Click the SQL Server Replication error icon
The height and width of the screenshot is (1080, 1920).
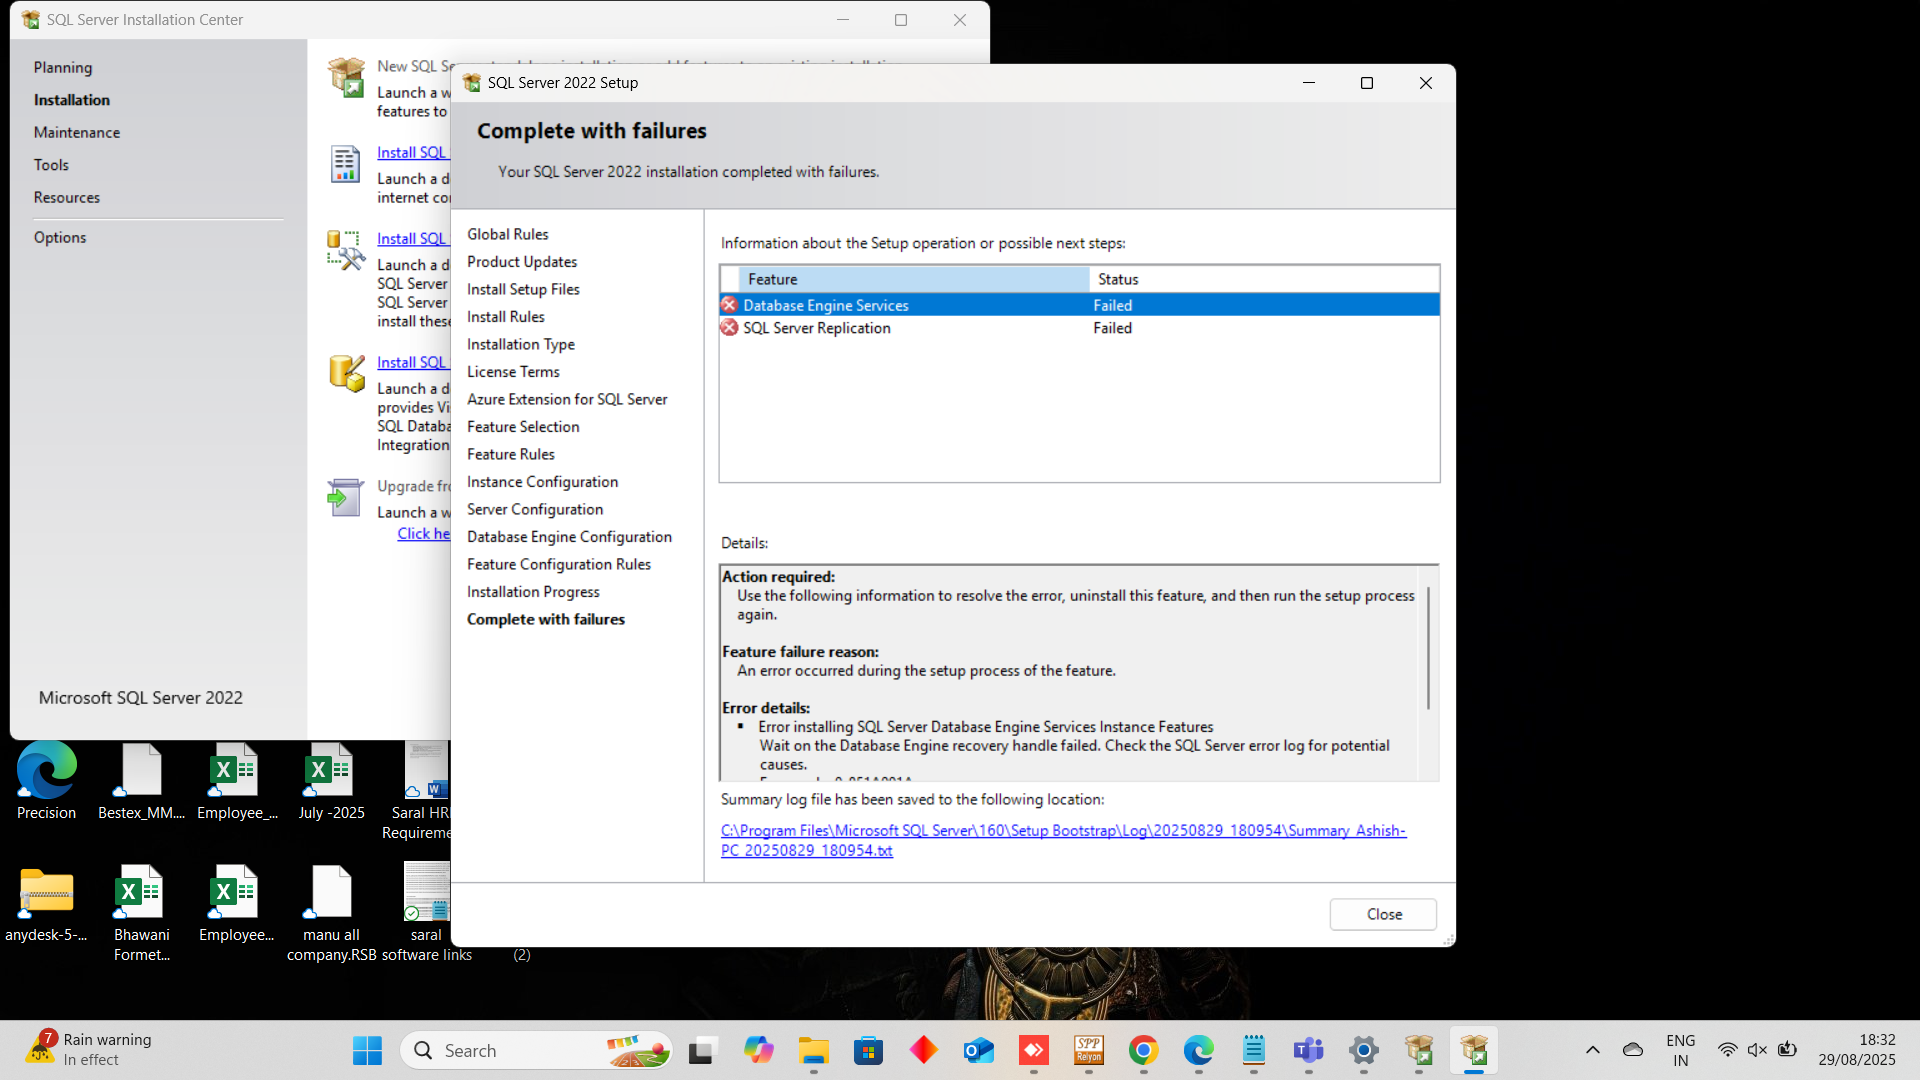[x=729, y=328]
